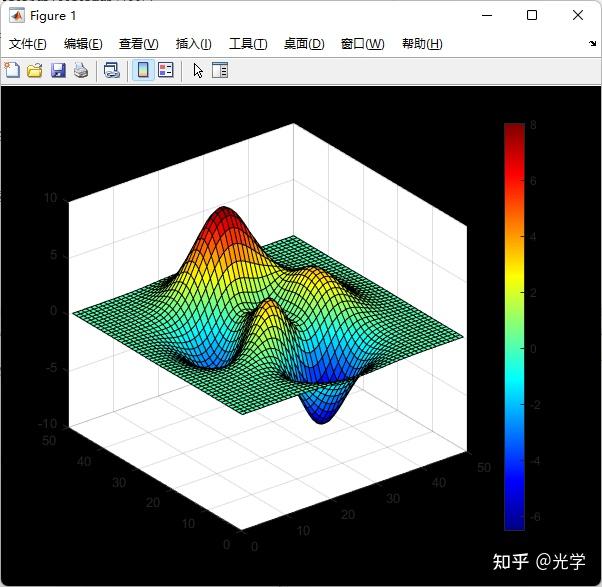The image size is (602, 587).
Task: Open the 工具(T) menu
Action: tap(248, 44)
